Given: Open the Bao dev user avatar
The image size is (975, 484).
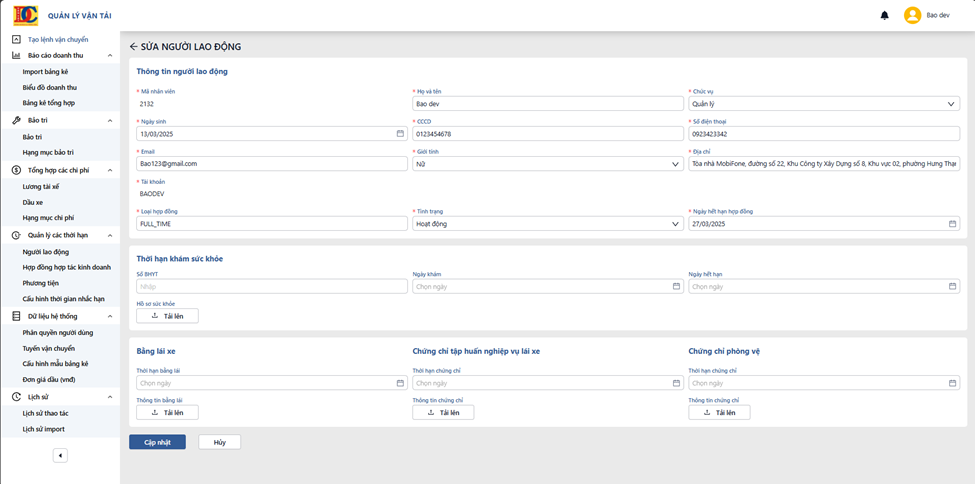Looking at the screenshot, I should 912,16.
